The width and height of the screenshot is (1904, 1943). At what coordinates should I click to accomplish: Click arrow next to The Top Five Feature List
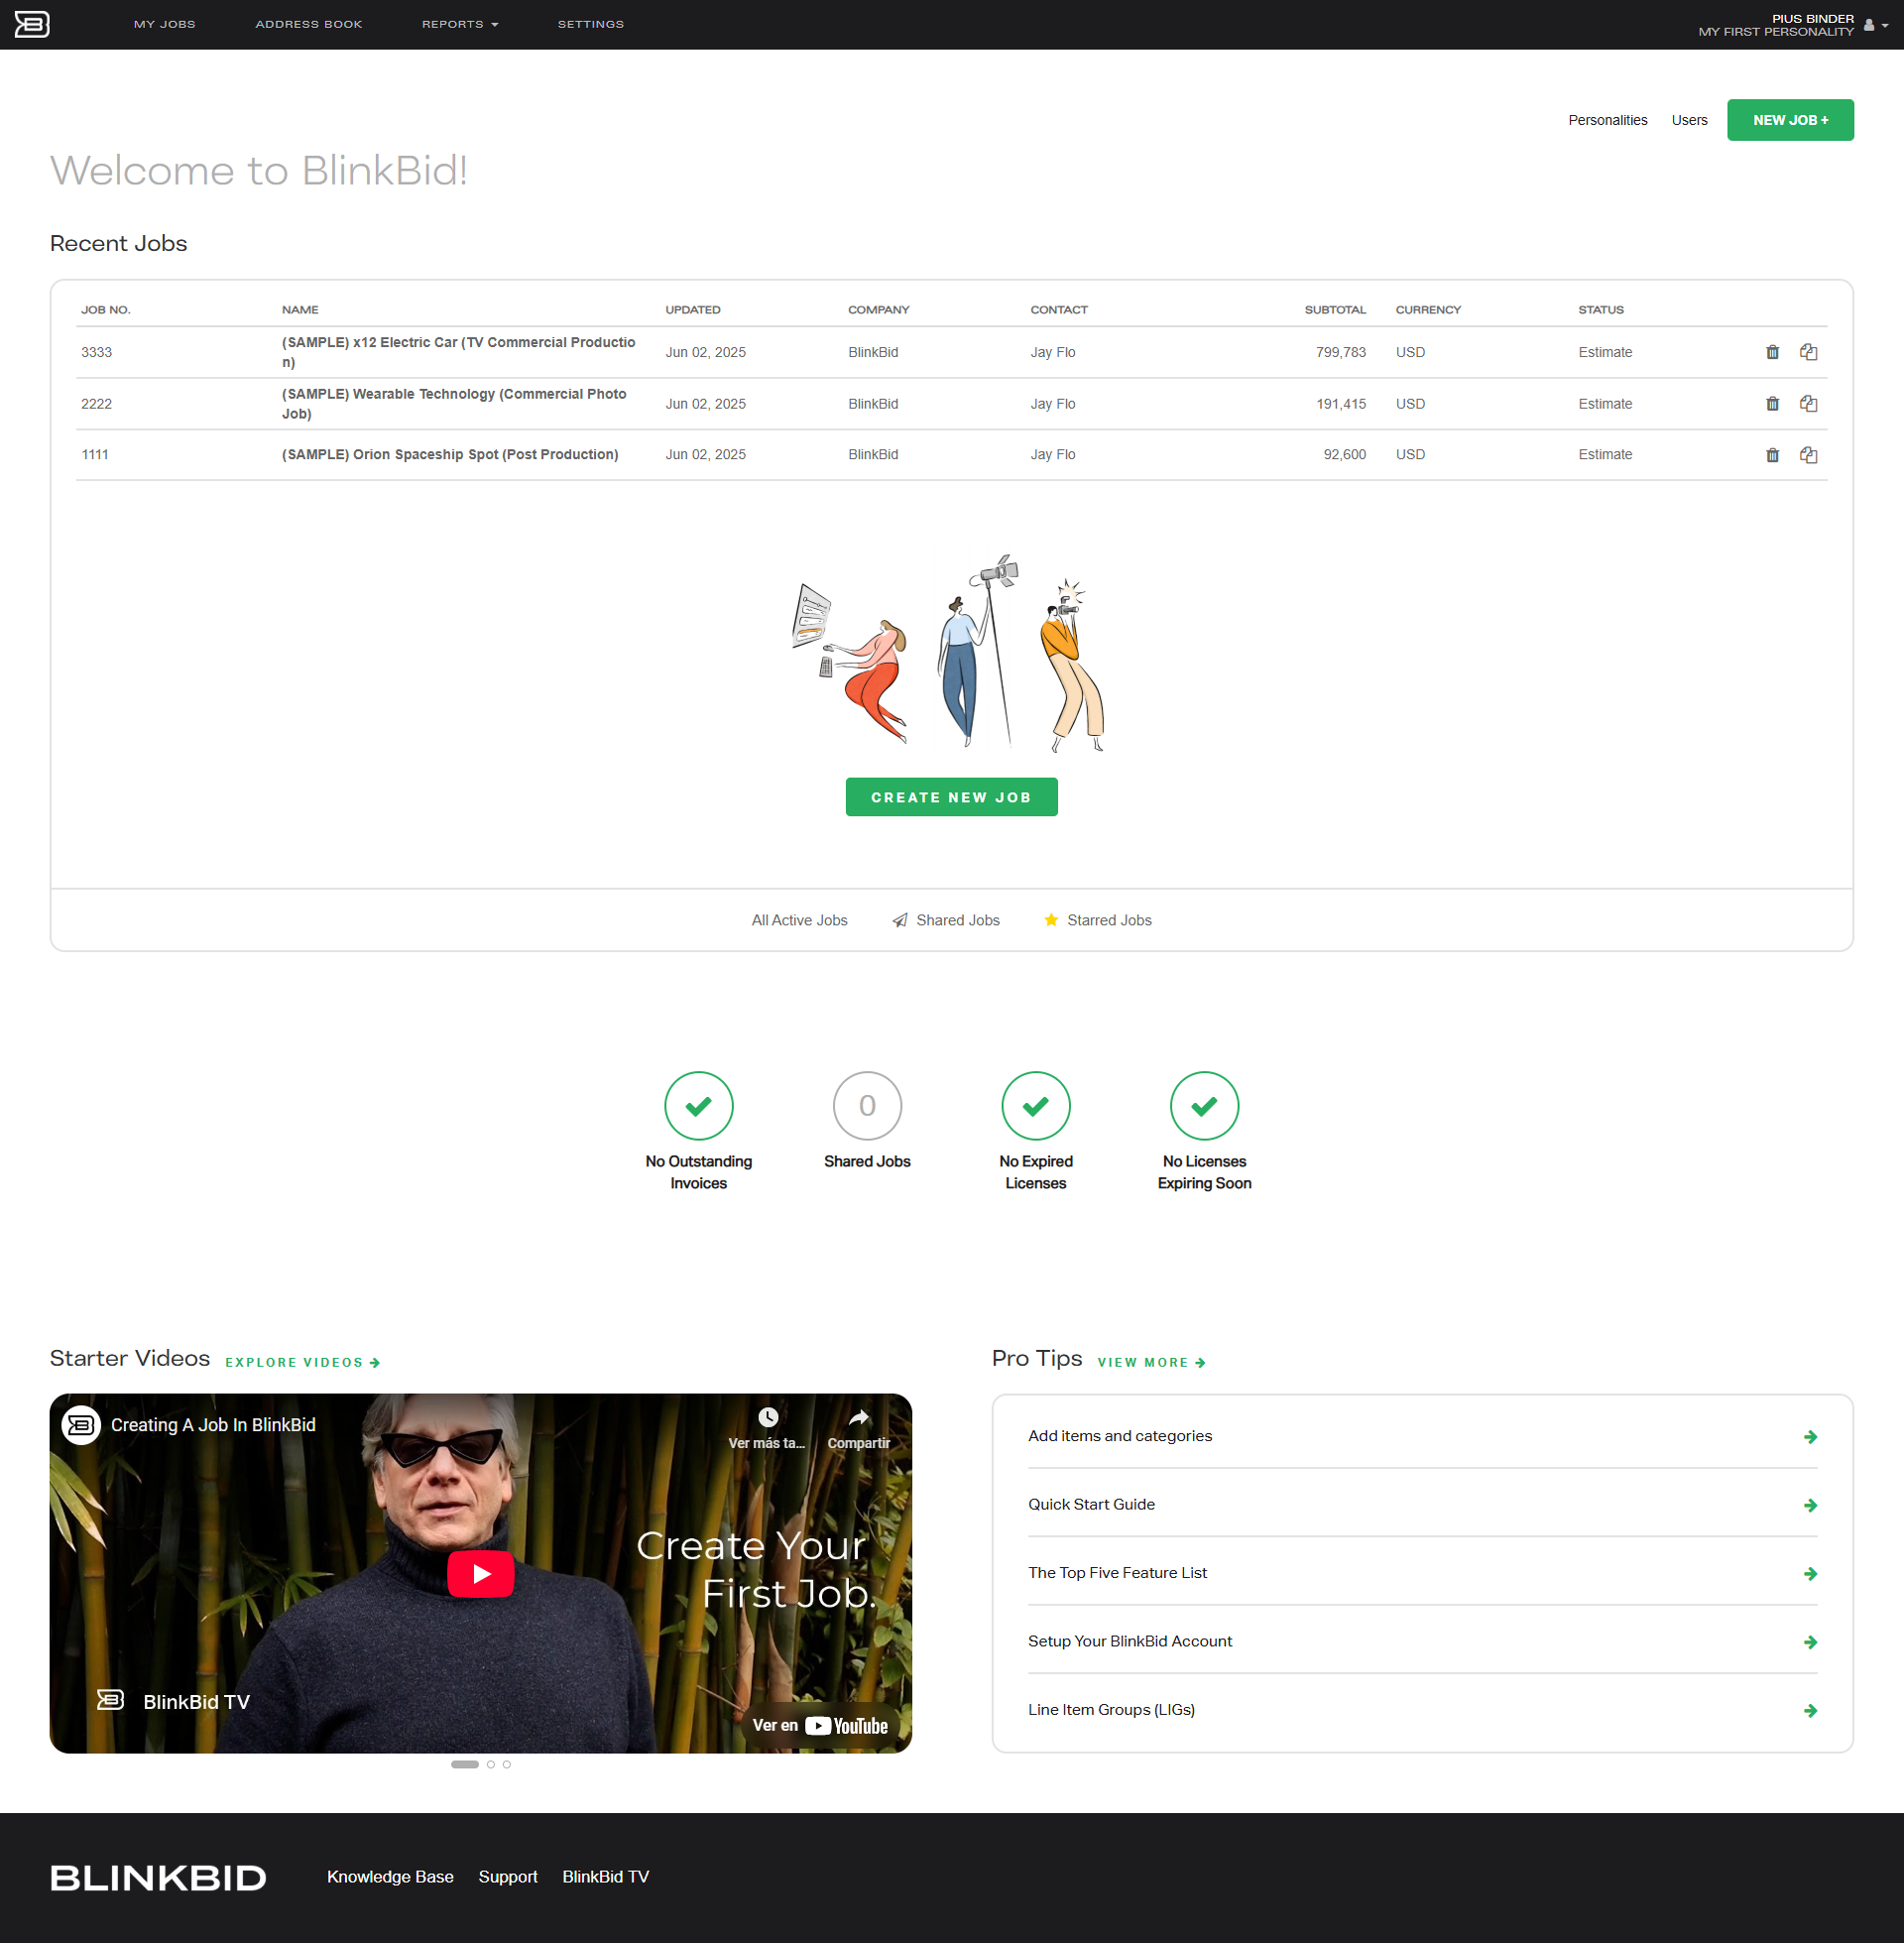point(1810,1574)
